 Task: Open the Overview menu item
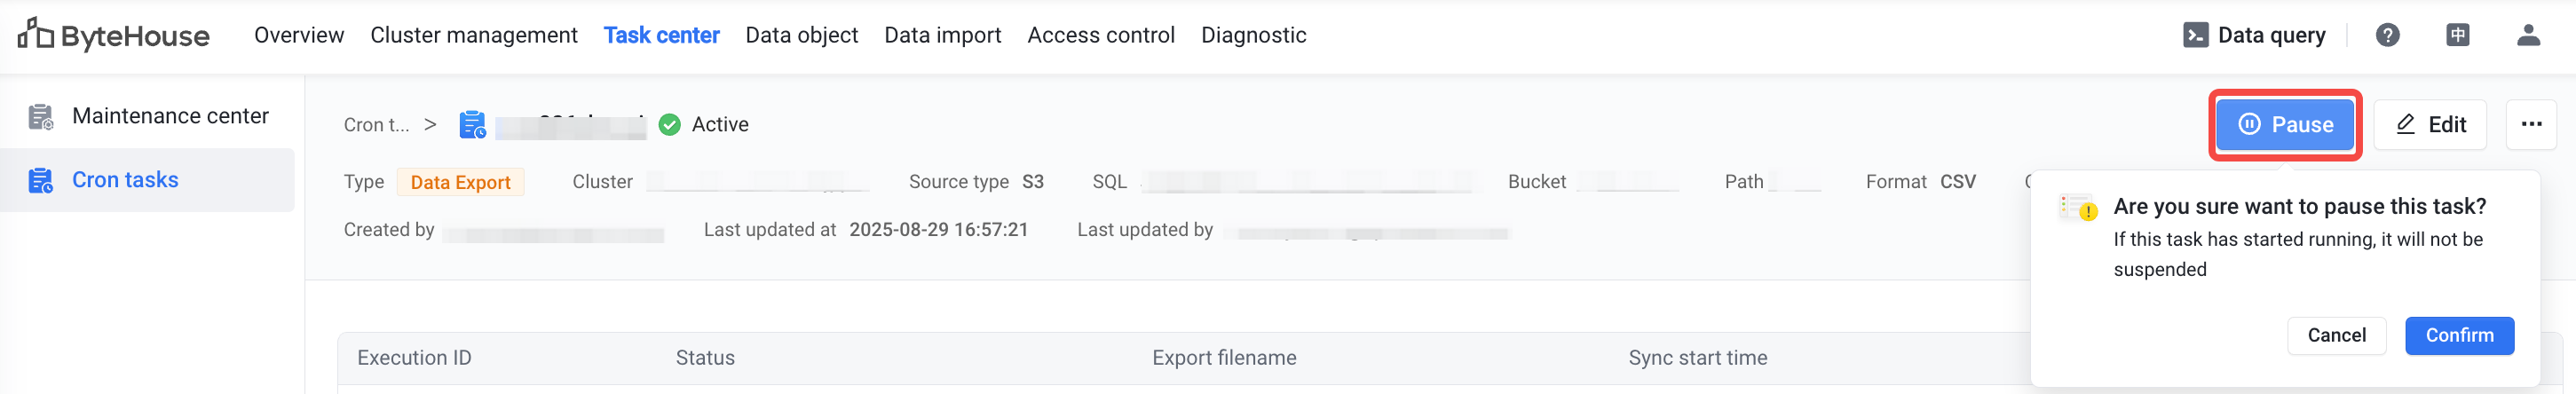(299, 35)
